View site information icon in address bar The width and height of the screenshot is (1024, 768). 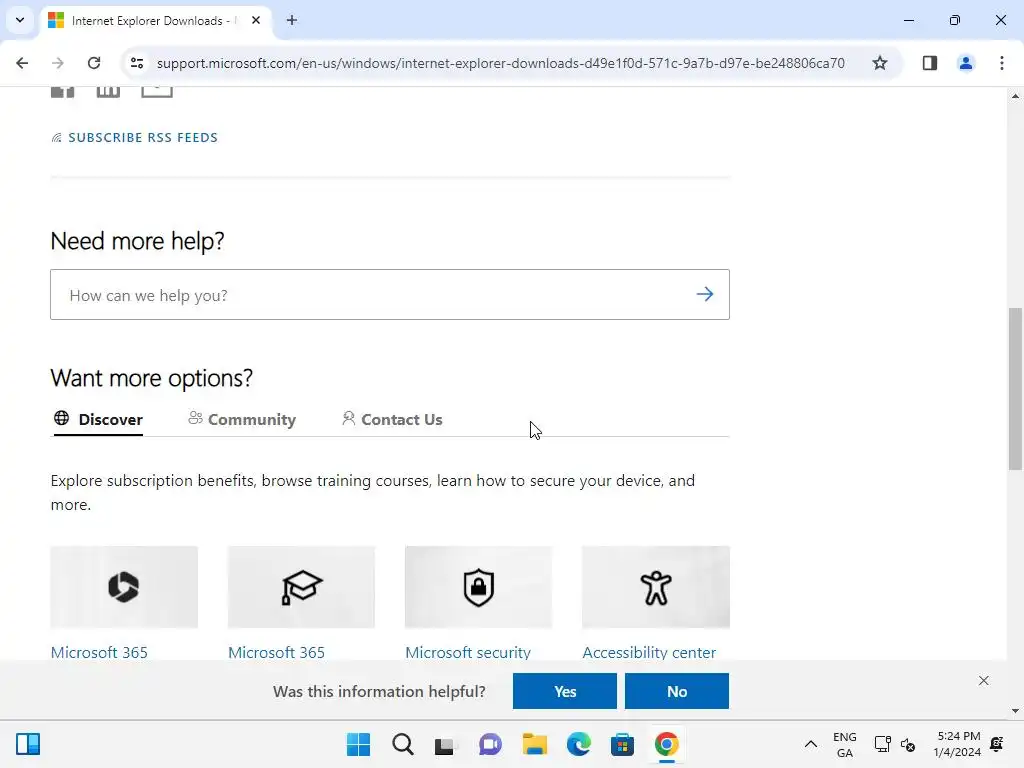[136, 63]
